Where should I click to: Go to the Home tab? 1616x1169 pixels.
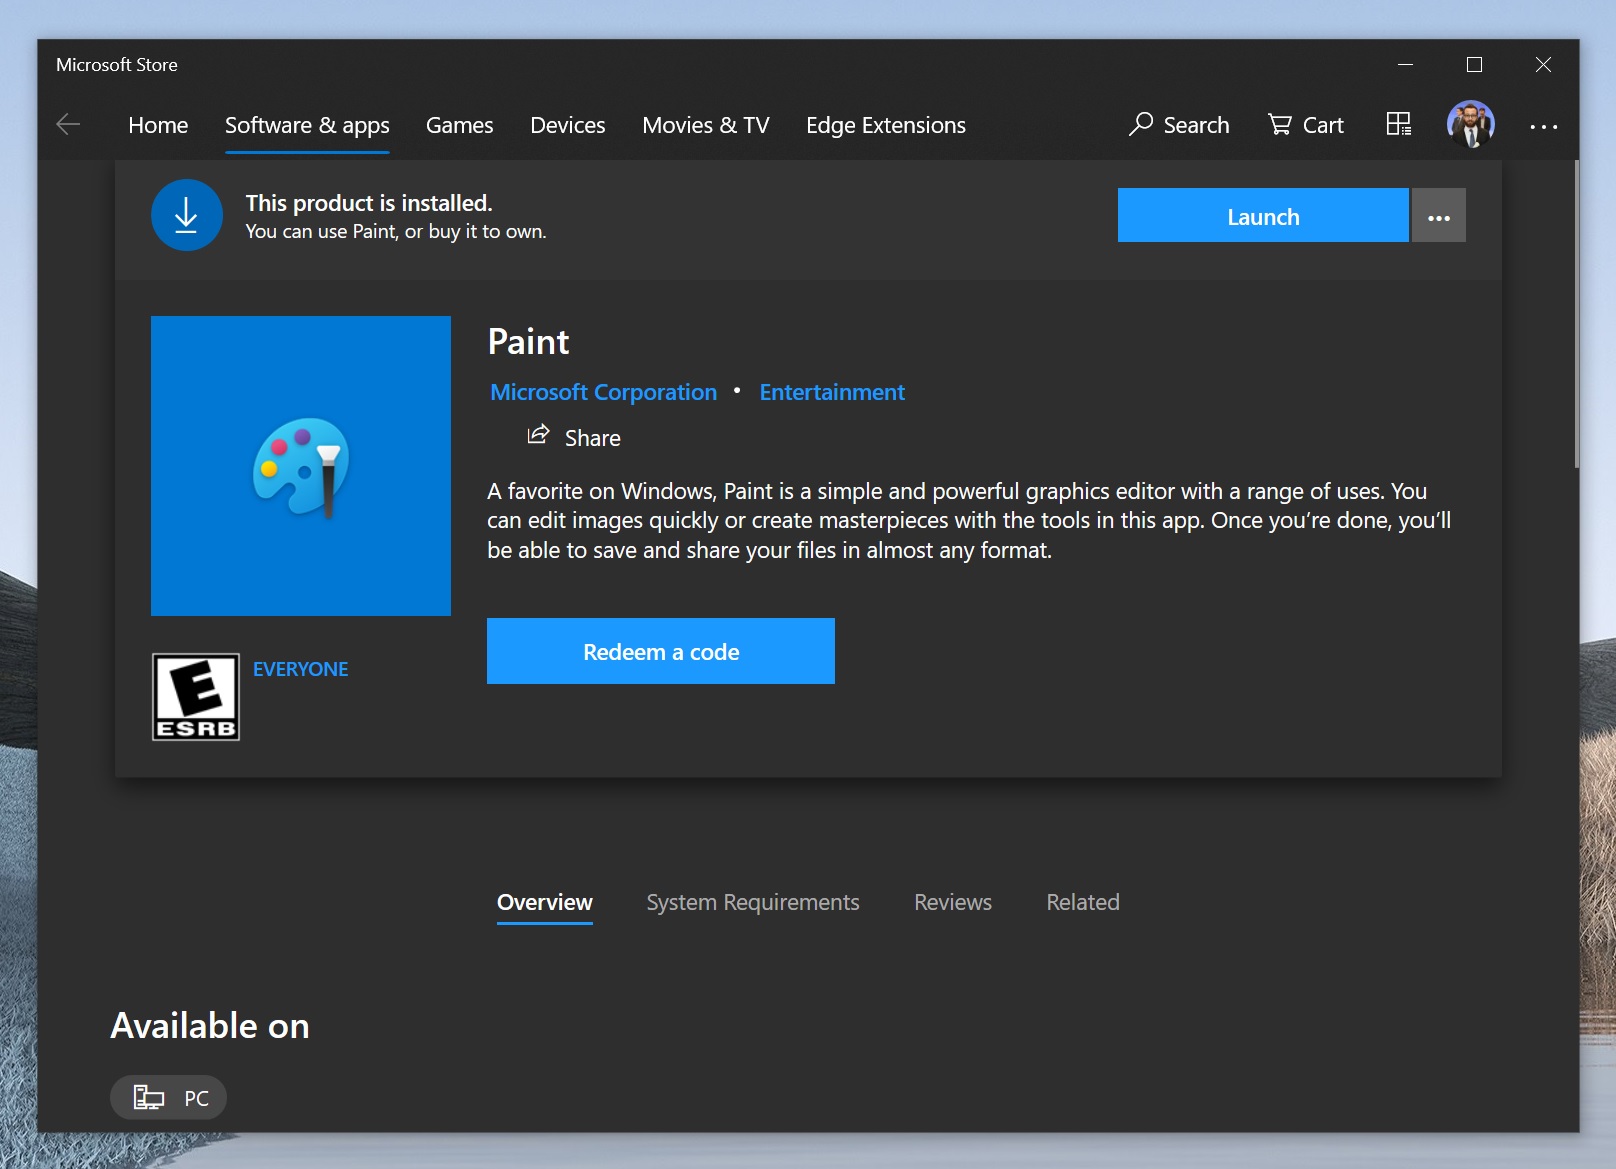coord(158,125)
